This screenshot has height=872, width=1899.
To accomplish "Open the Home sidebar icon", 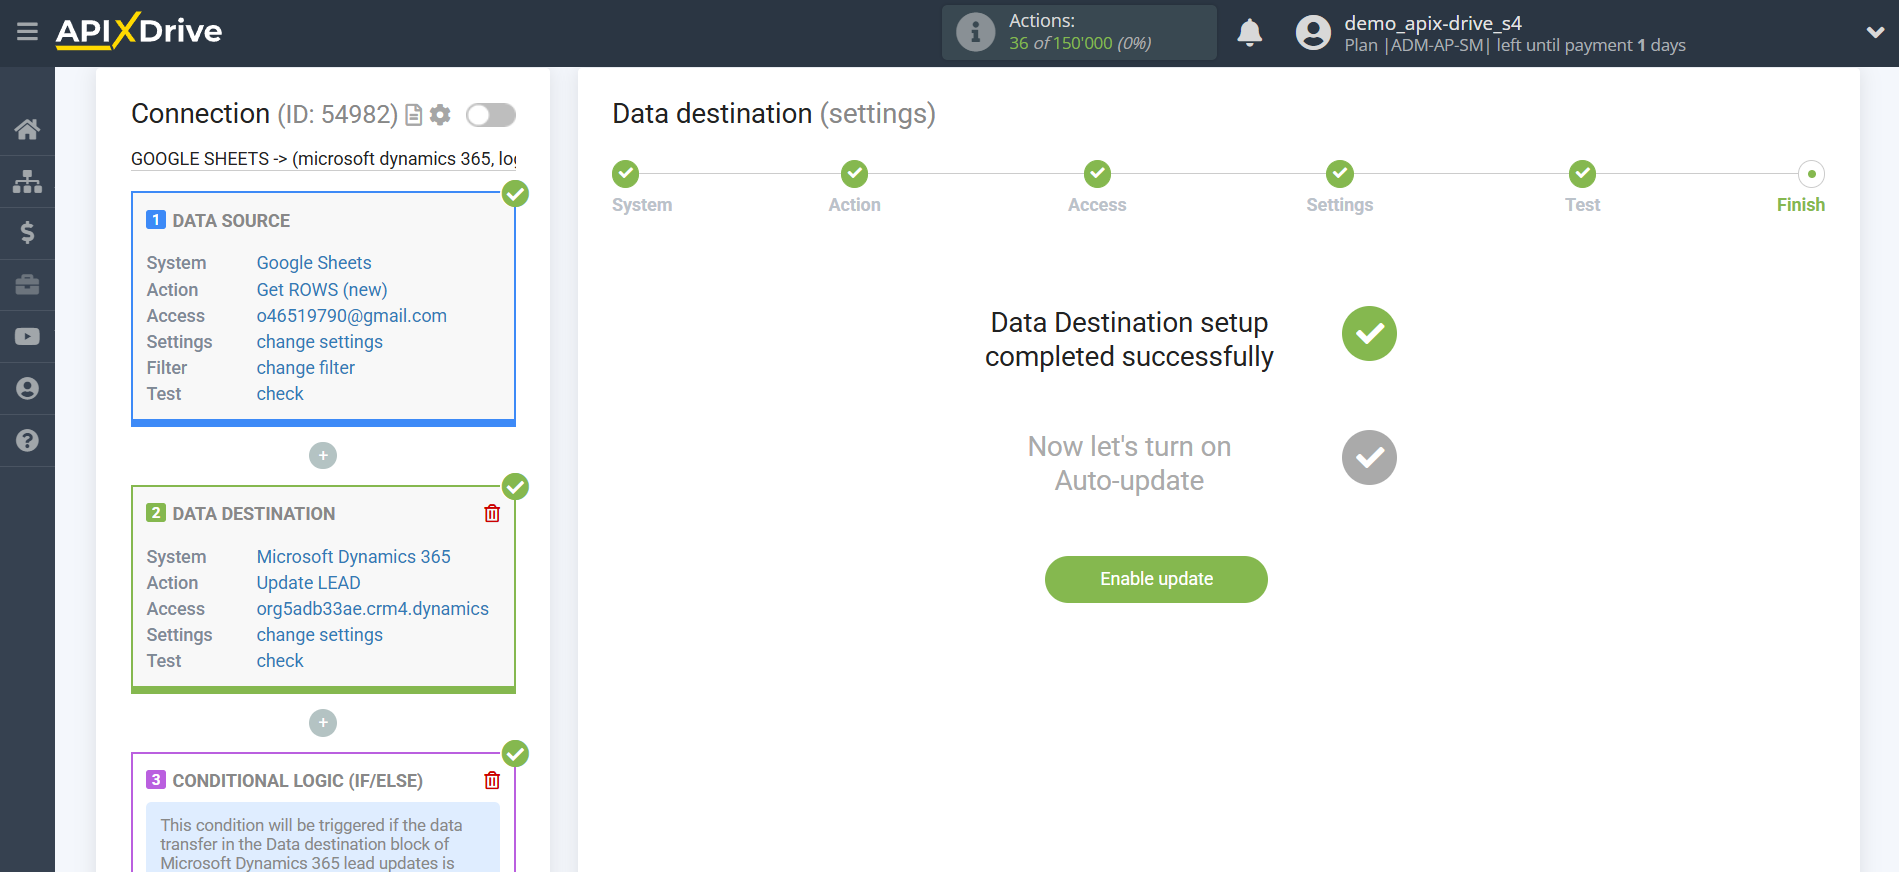I will point(27,129).
